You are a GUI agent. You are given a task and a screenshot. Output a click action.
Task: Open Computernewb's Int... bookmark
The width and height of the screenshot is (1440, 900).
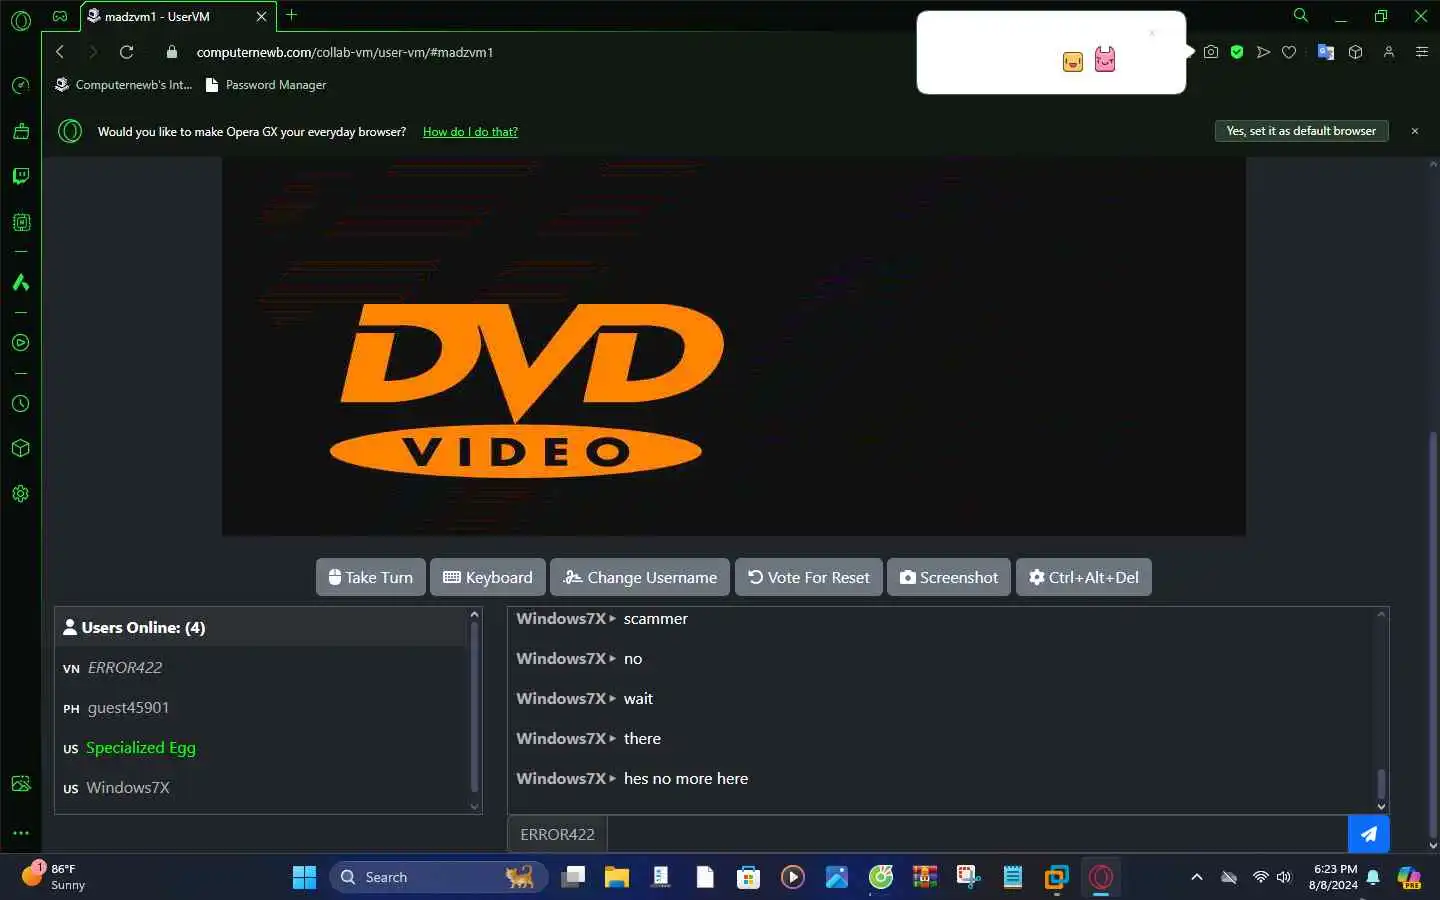[123, 85]
